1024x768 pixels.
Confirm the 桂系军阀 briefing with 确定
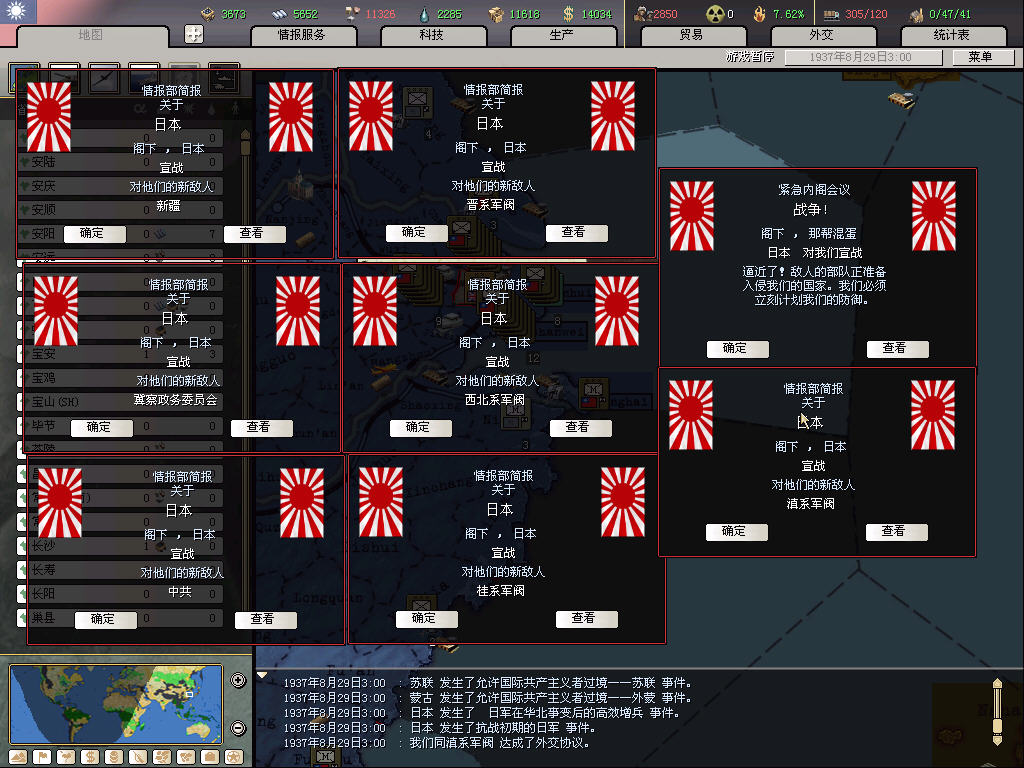pos(424,618)
